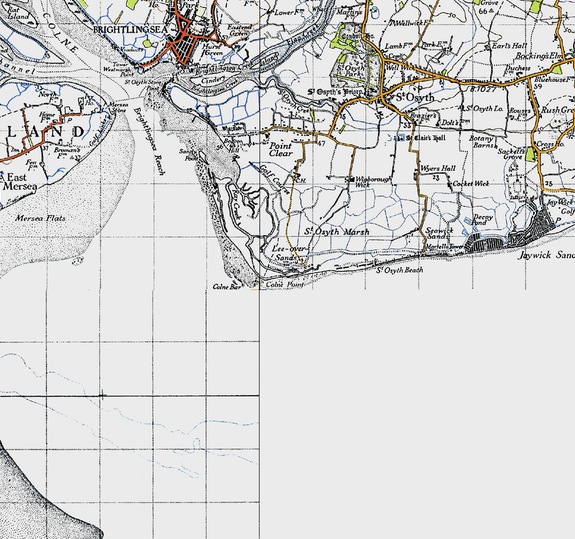The width and height of the screenshot is (575, 539).
Task: Click the Mersea Flats label
Action: (40, 218)
